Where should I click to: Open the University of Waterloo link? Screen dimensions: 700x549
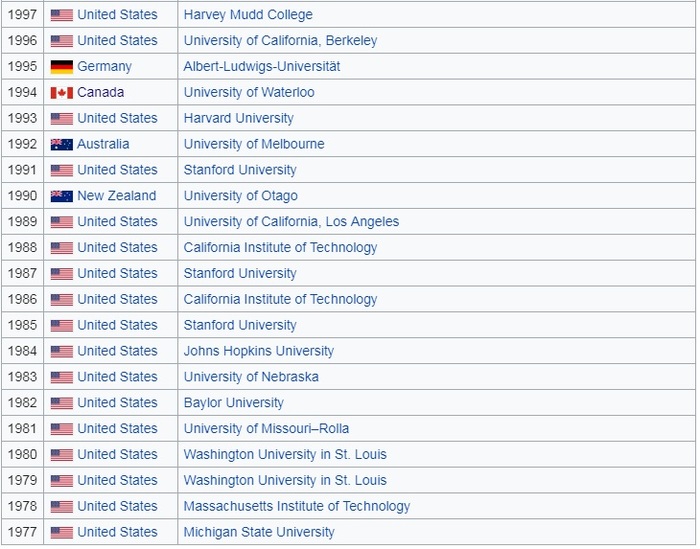[x=249, y=92]
